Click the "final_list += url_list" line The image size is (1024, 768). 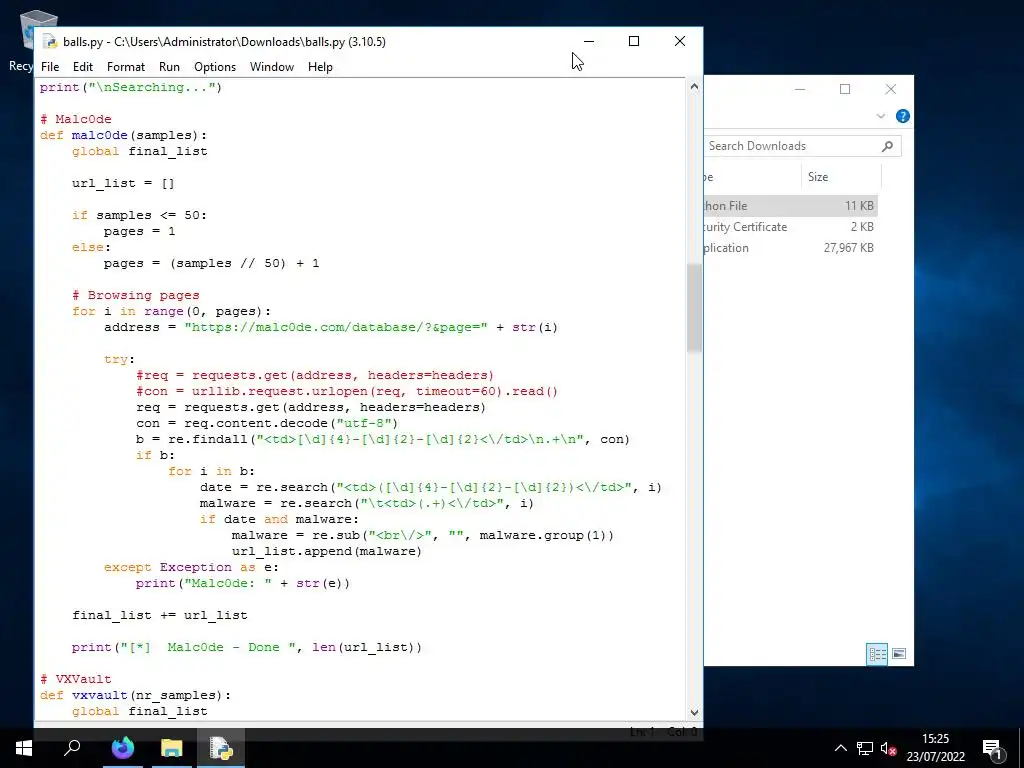click(x=160, y=615)
